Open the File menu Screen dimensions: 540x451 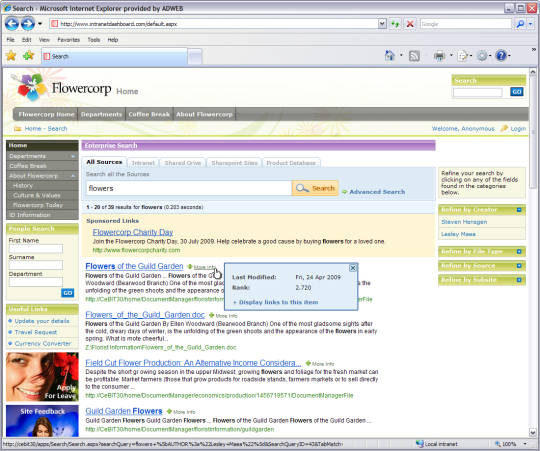[10, 40]
